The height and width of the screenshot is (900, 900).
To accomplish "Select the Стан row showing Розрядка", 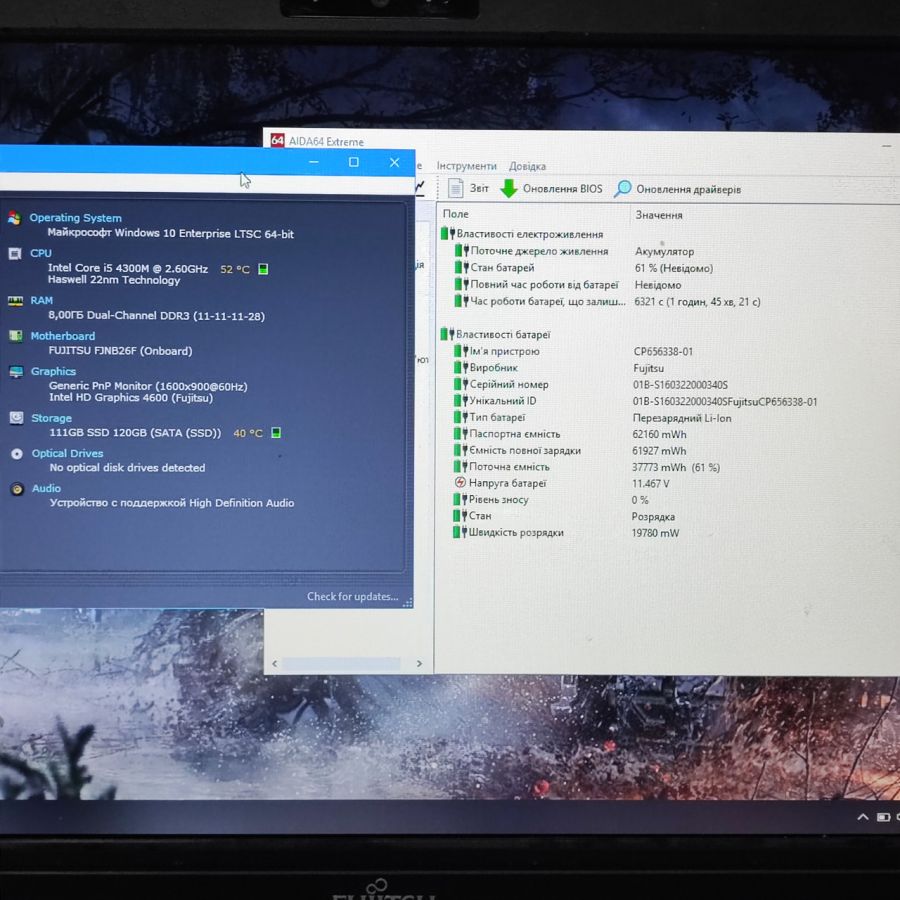I will pos(564,515).
